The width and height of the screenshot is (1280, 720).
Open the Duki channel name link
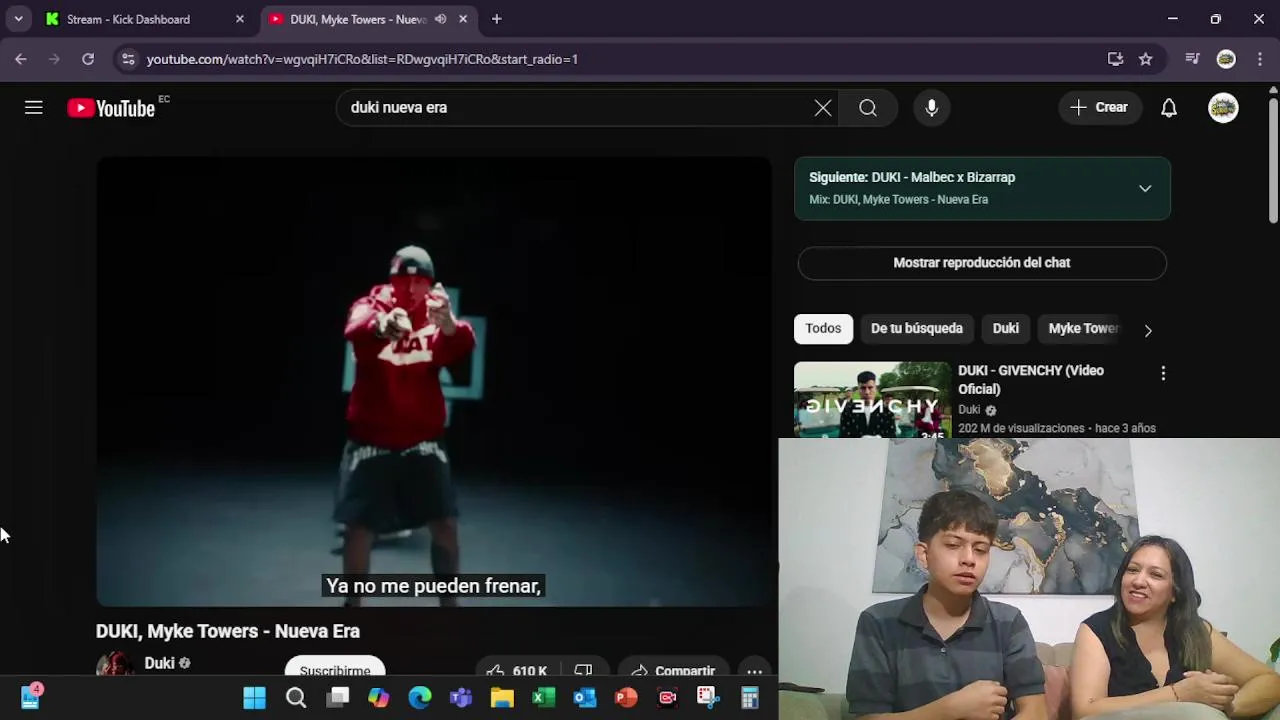point(160,663)
